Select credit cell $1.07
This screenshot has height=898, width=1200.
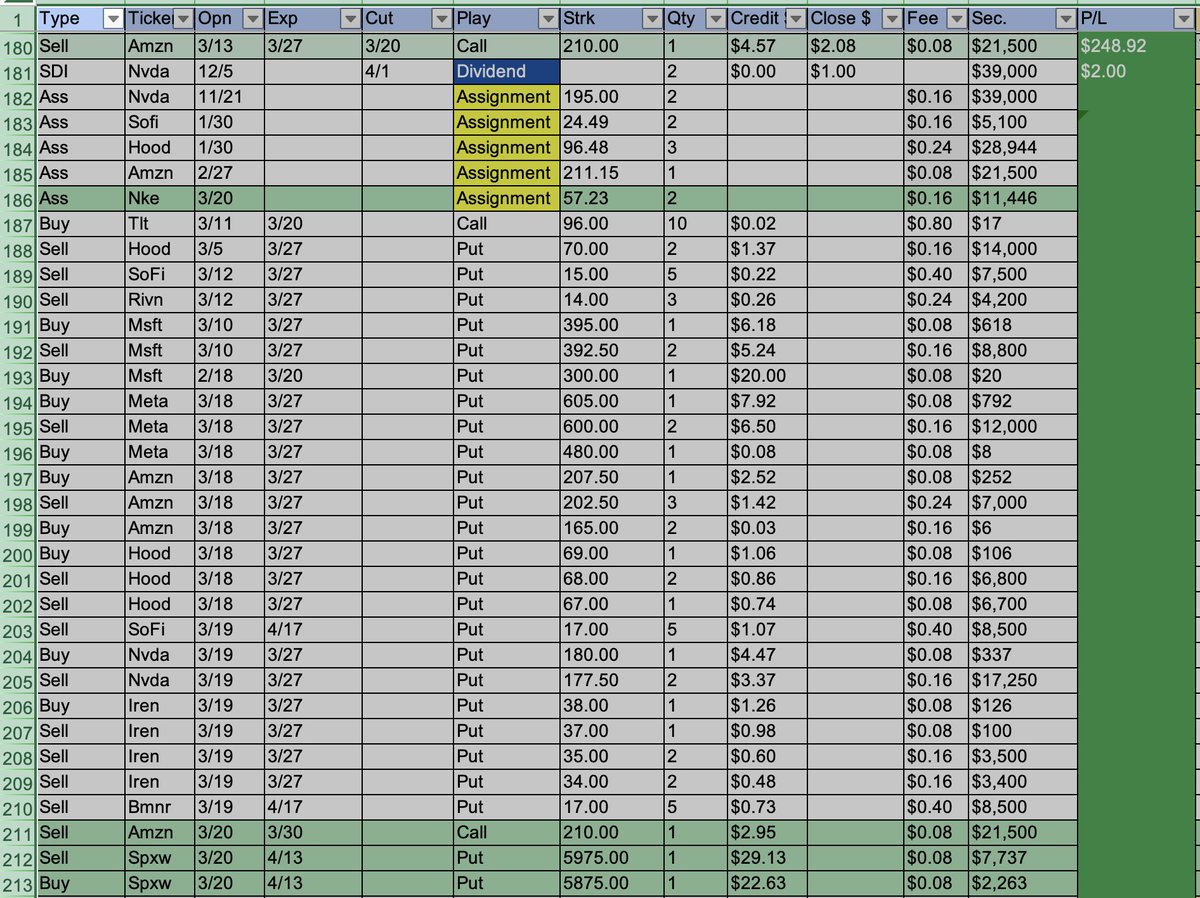click(767, 630)
